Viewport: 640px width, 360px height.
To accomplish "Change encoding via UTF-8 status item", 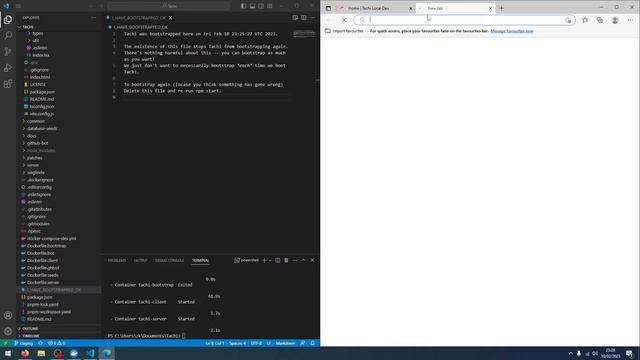I will click(x=256, y=343).
